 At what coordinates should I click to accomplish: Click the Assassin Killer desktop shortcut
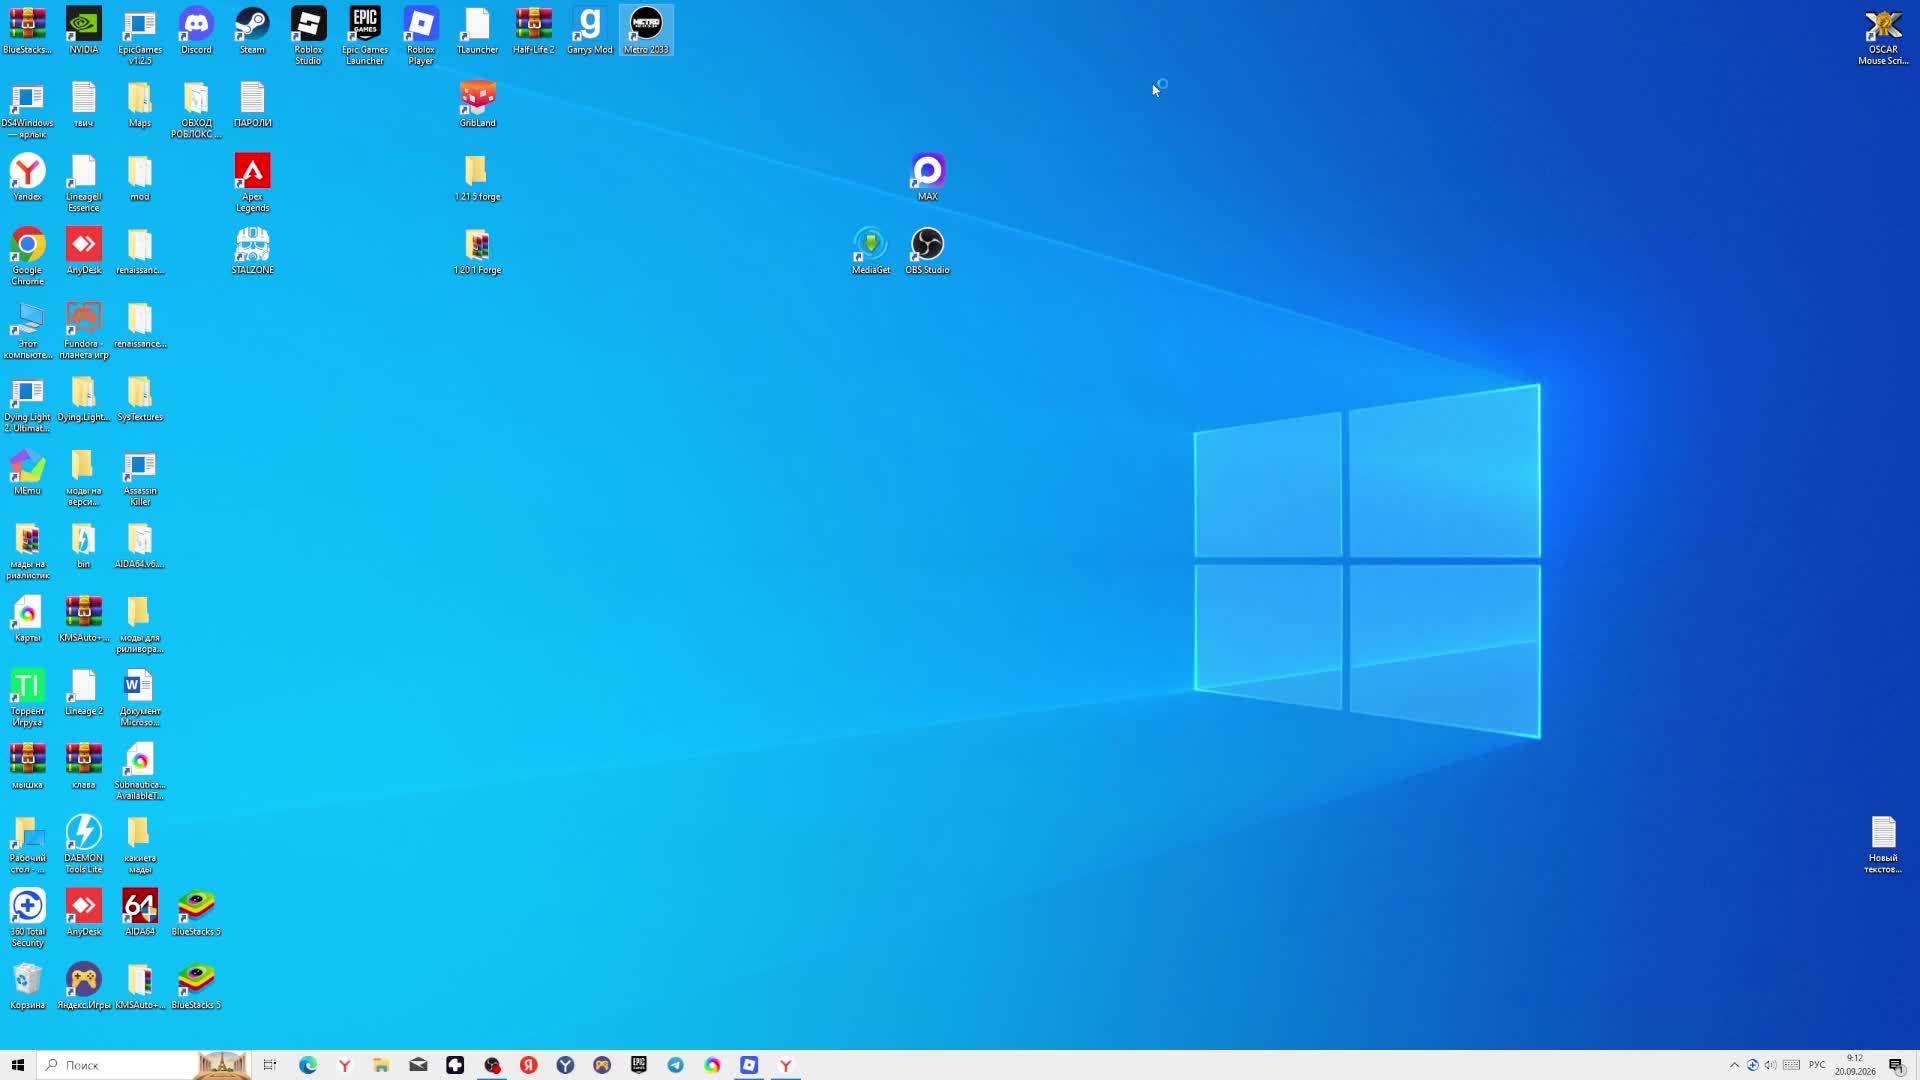point(140,477)
